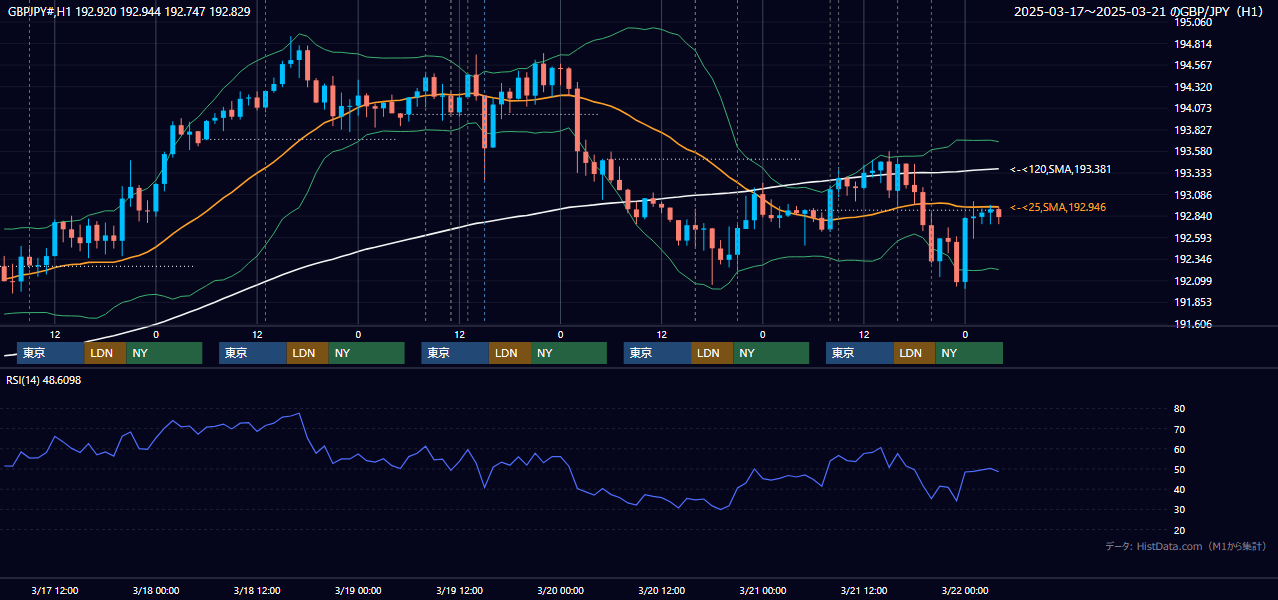
Task: Select the 東京 session box above 3/19 12:00
Action: tap(455, 353)
